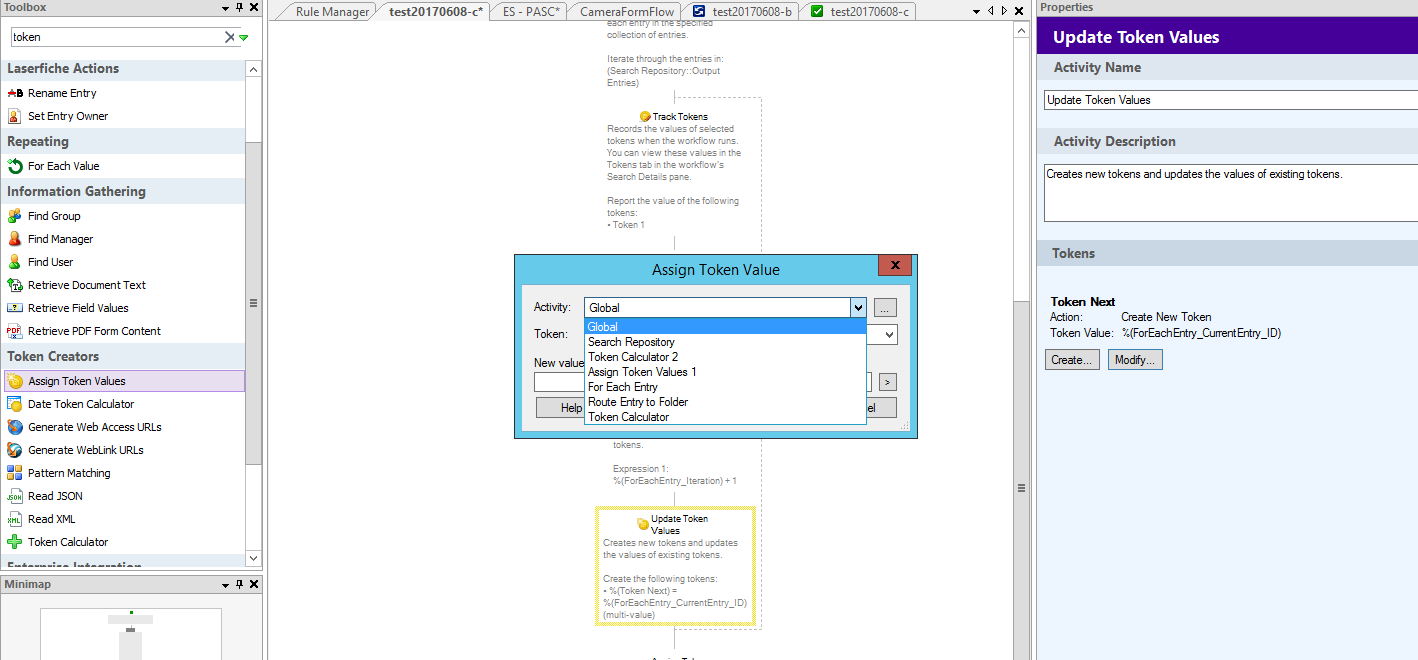Screen dimensions: 1418x660
Task: Switch to the Rule Manager tab
Action: pos(332,12)
